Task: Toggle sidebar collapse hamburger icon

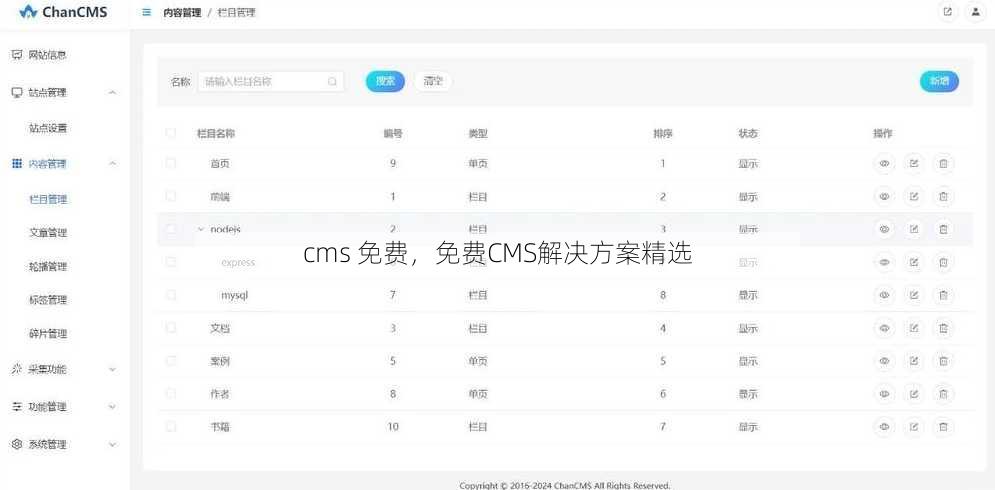Action: (x=147, y=12)
